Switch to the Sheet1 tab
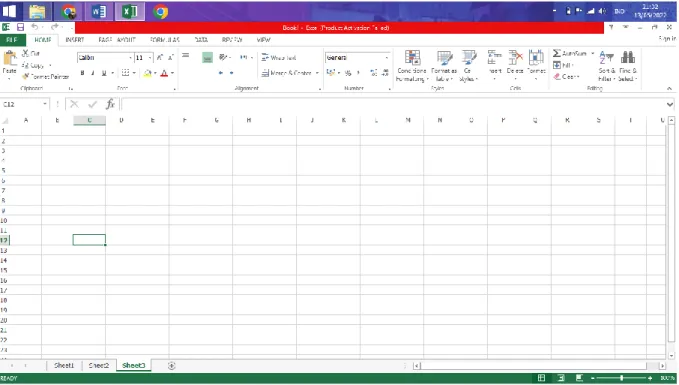The height and width of the screenshot is (385, 679). (64, 366)
